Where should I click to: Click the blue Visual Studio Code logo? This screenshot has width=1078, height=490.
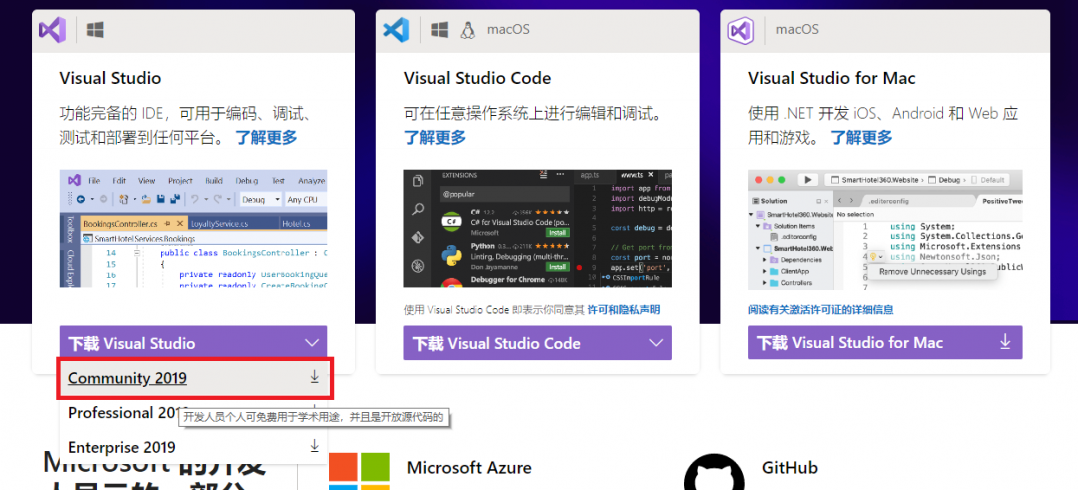[x=396, y=30]
